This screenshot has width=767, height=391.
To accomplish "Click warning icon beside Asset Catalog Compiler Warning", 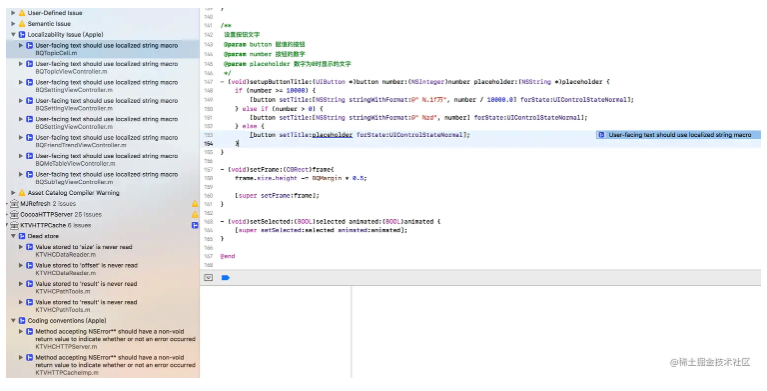I will click(22, 193).
